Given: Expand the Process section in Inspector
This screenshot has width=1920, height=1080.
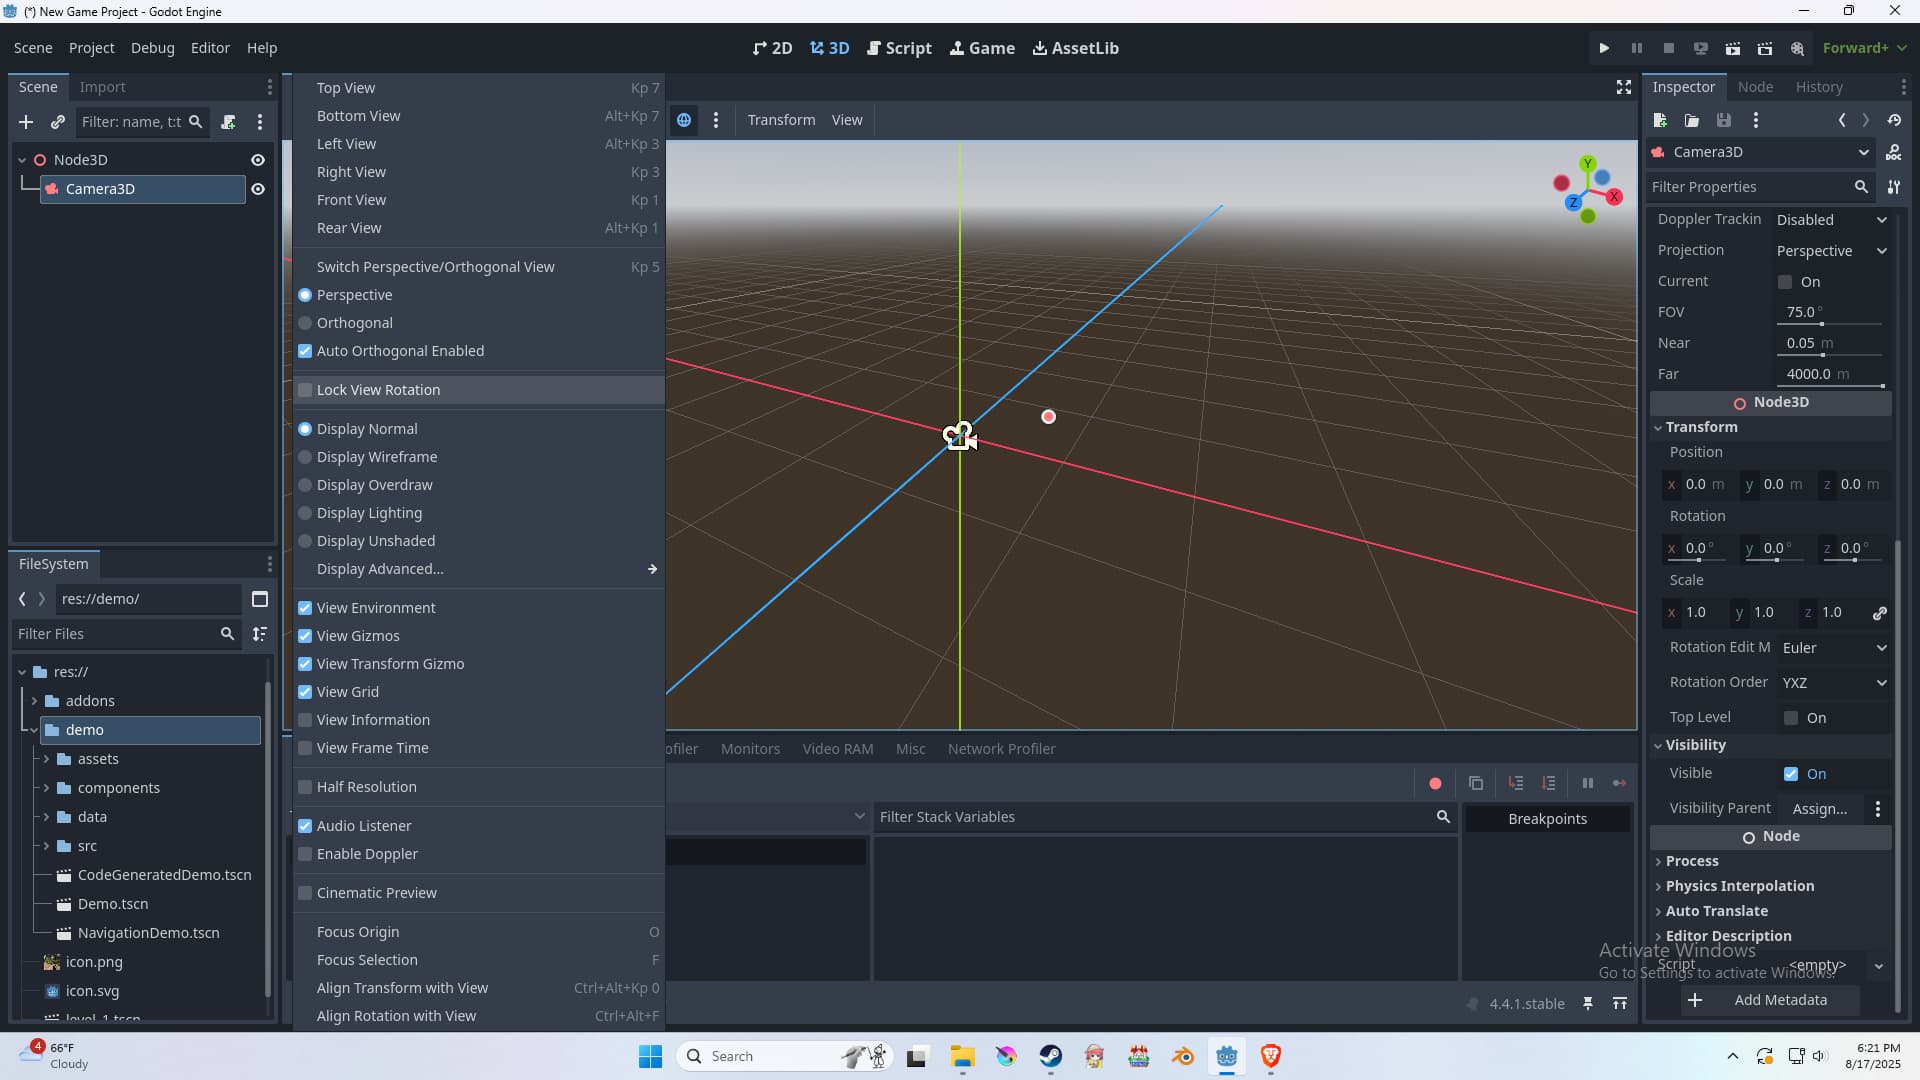Looking at the screenshot, I should 1691,861.
